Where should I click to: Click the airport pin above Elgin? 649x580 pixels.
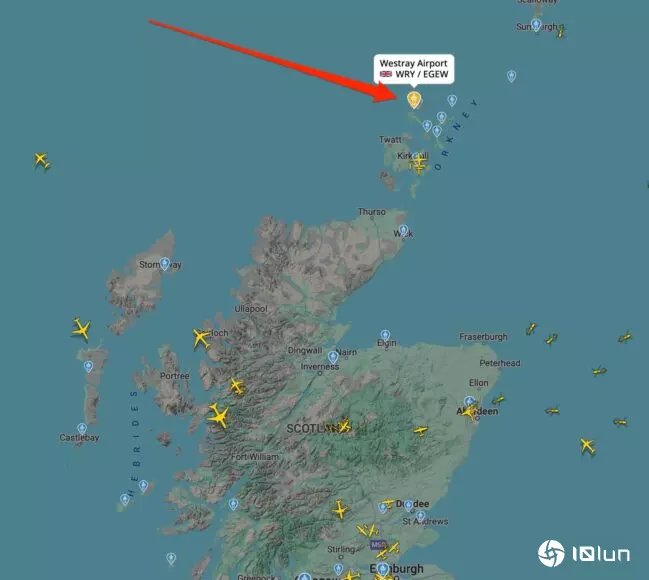click(385, 335)
